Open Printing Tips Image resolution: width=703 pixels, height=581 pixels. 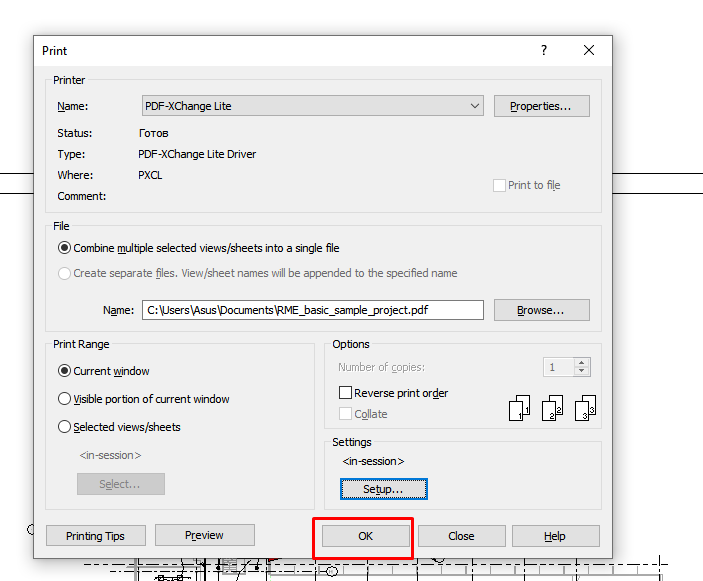coord(95,536)
